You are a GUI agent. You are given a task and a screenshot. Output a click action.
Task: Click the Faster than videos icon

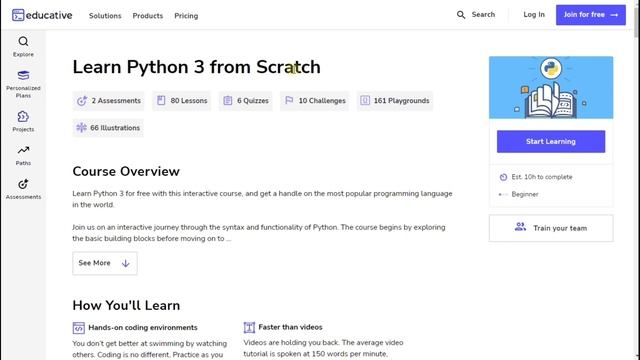point(249,327)
